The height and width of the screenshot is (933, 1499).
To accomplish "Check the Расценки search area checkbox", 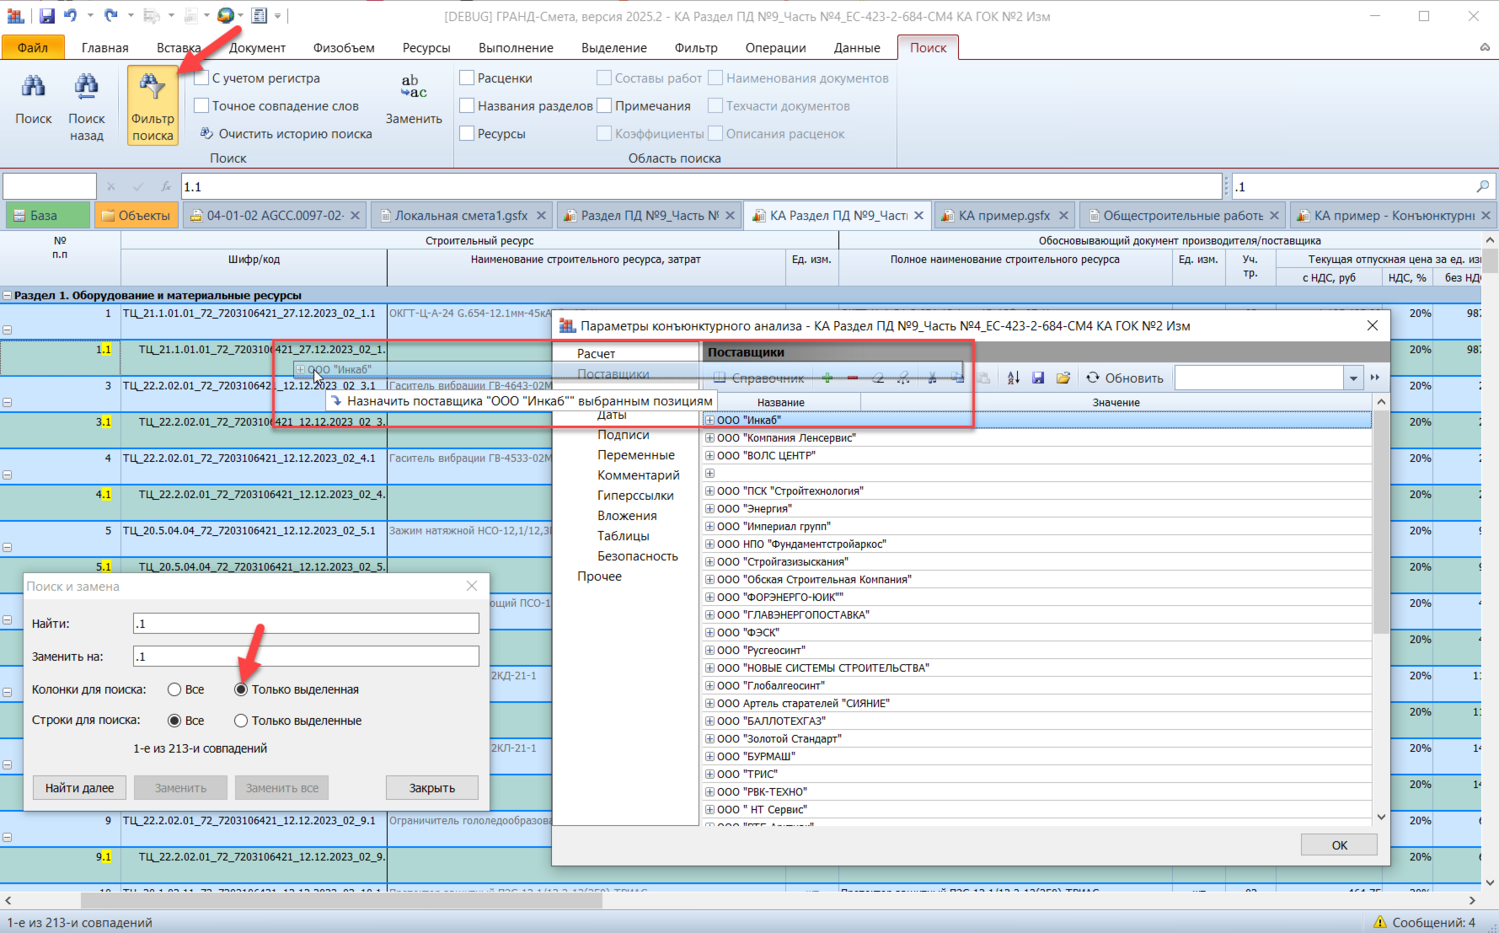I will 467,78.
